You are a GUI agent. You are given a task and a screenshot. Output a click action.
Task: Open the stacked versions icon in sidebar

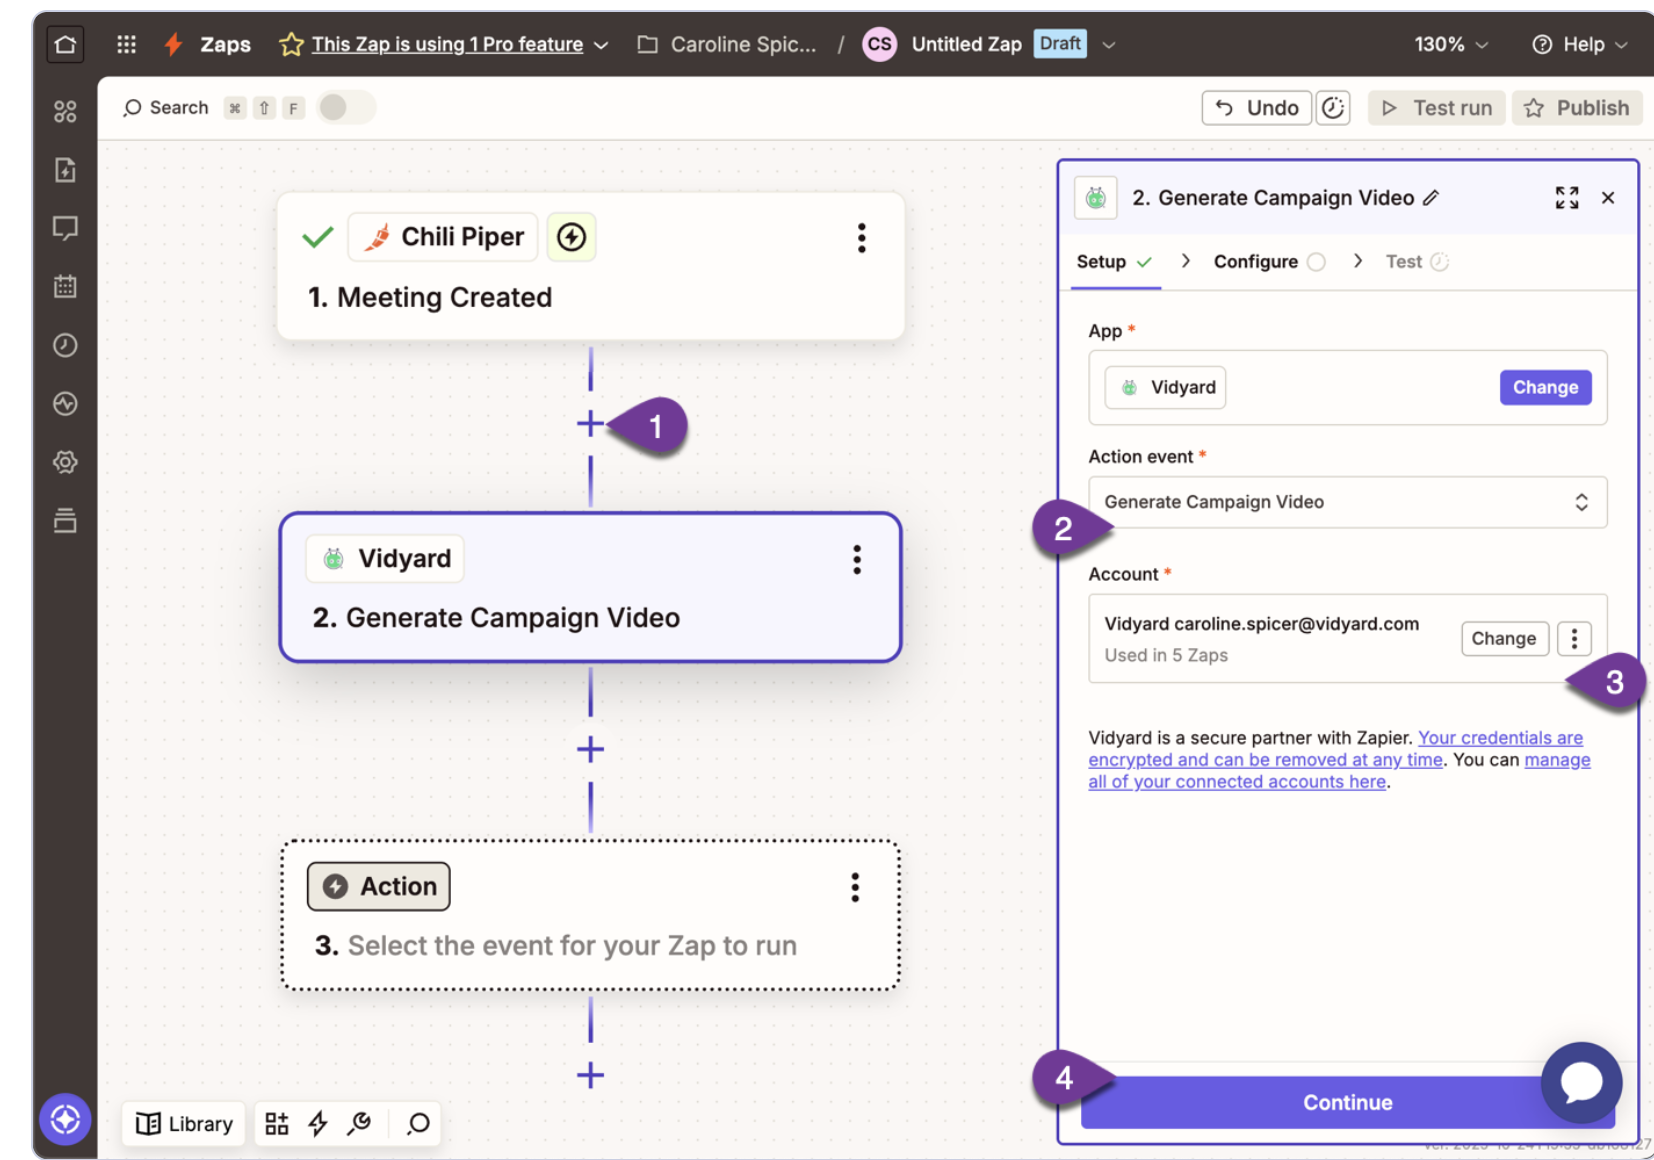[x=65, y=520]
